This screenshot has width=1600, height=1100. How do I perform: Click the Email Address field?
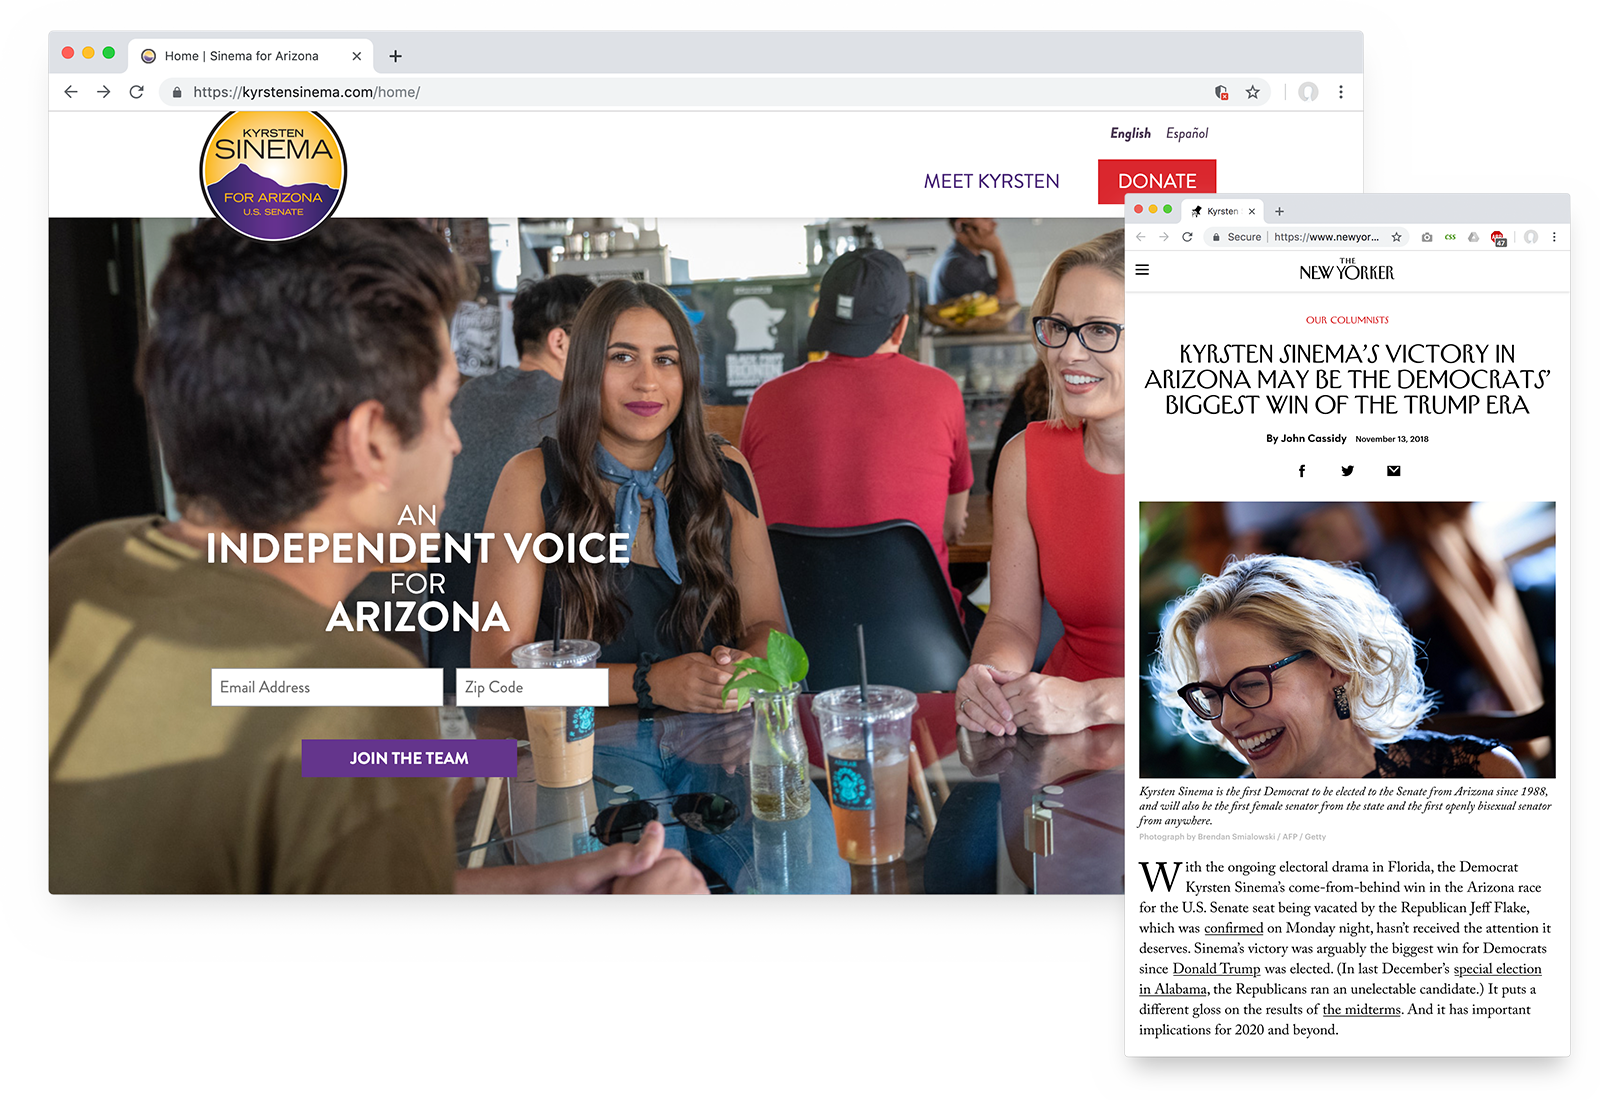pyautogui.click(x=327, y=687)
